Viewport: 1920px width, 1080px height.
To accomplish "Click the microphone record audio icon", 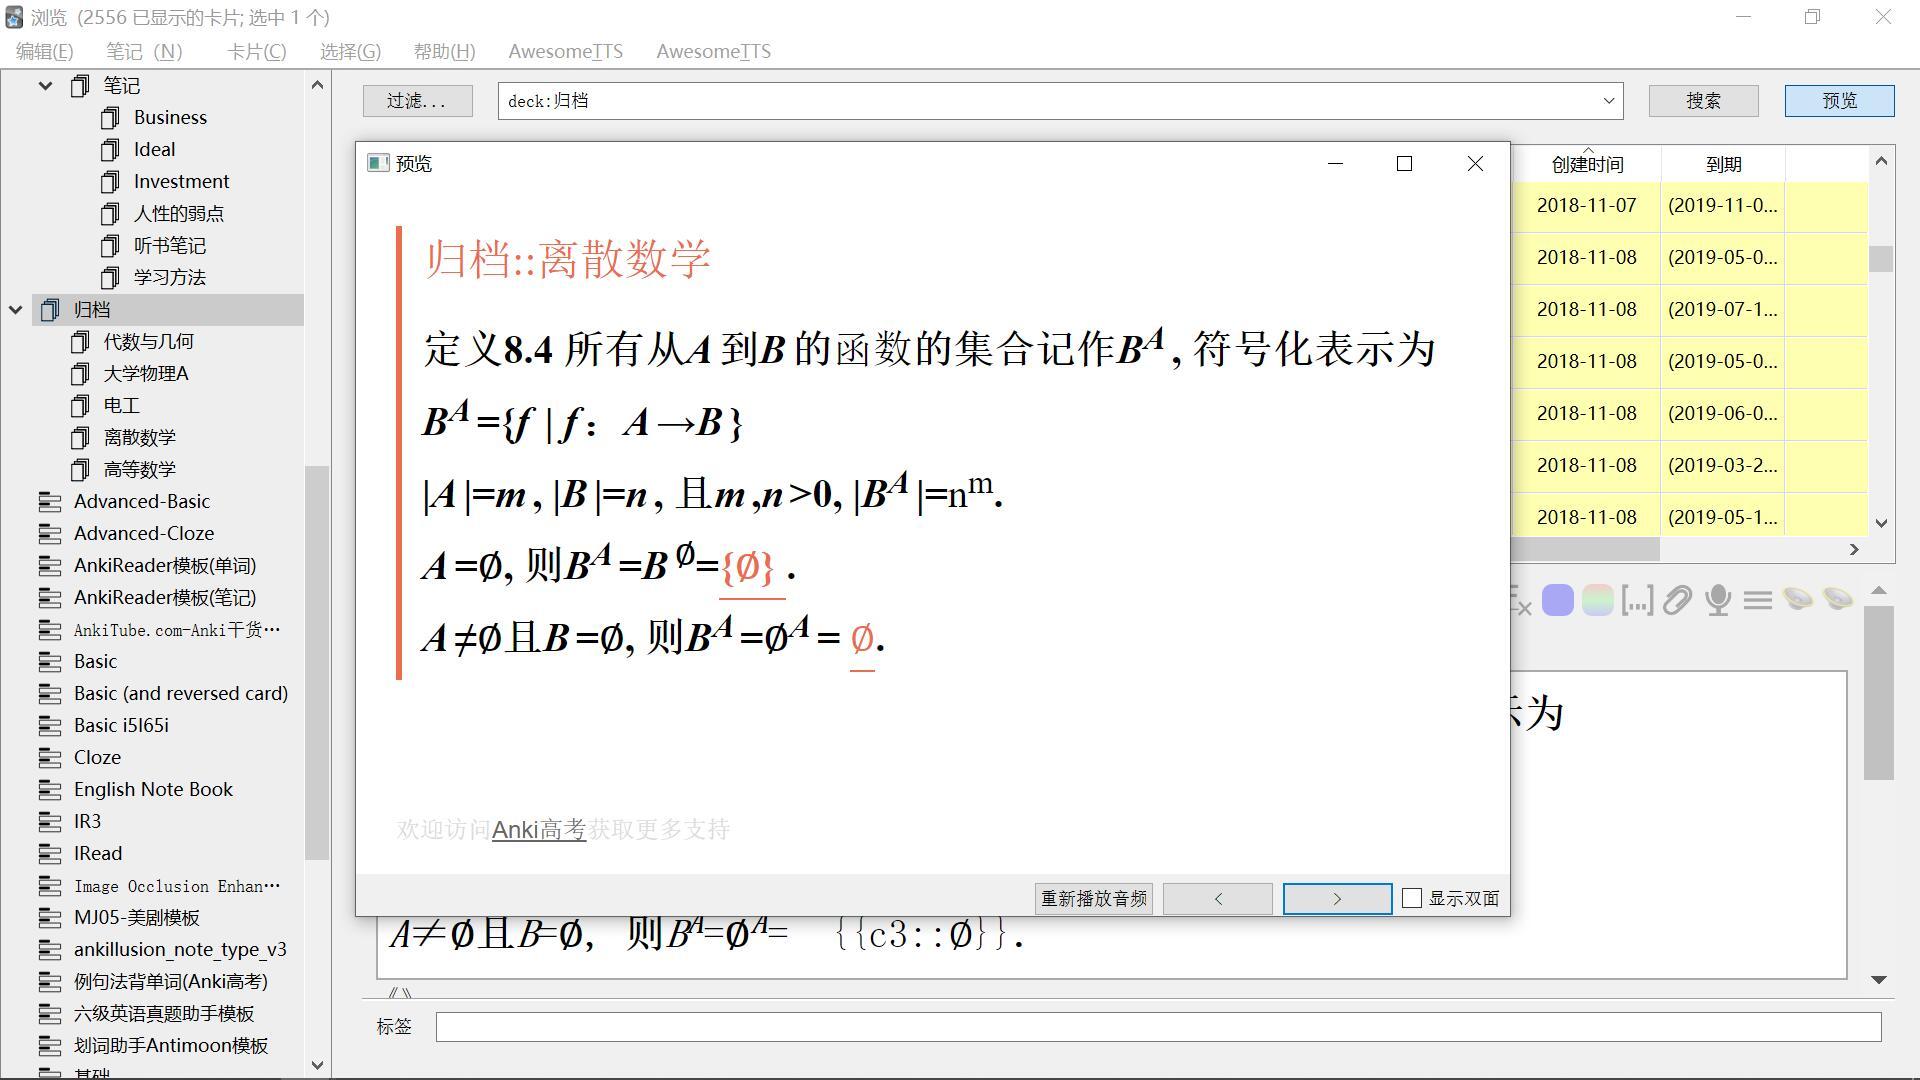I will tap(1718, 601).
